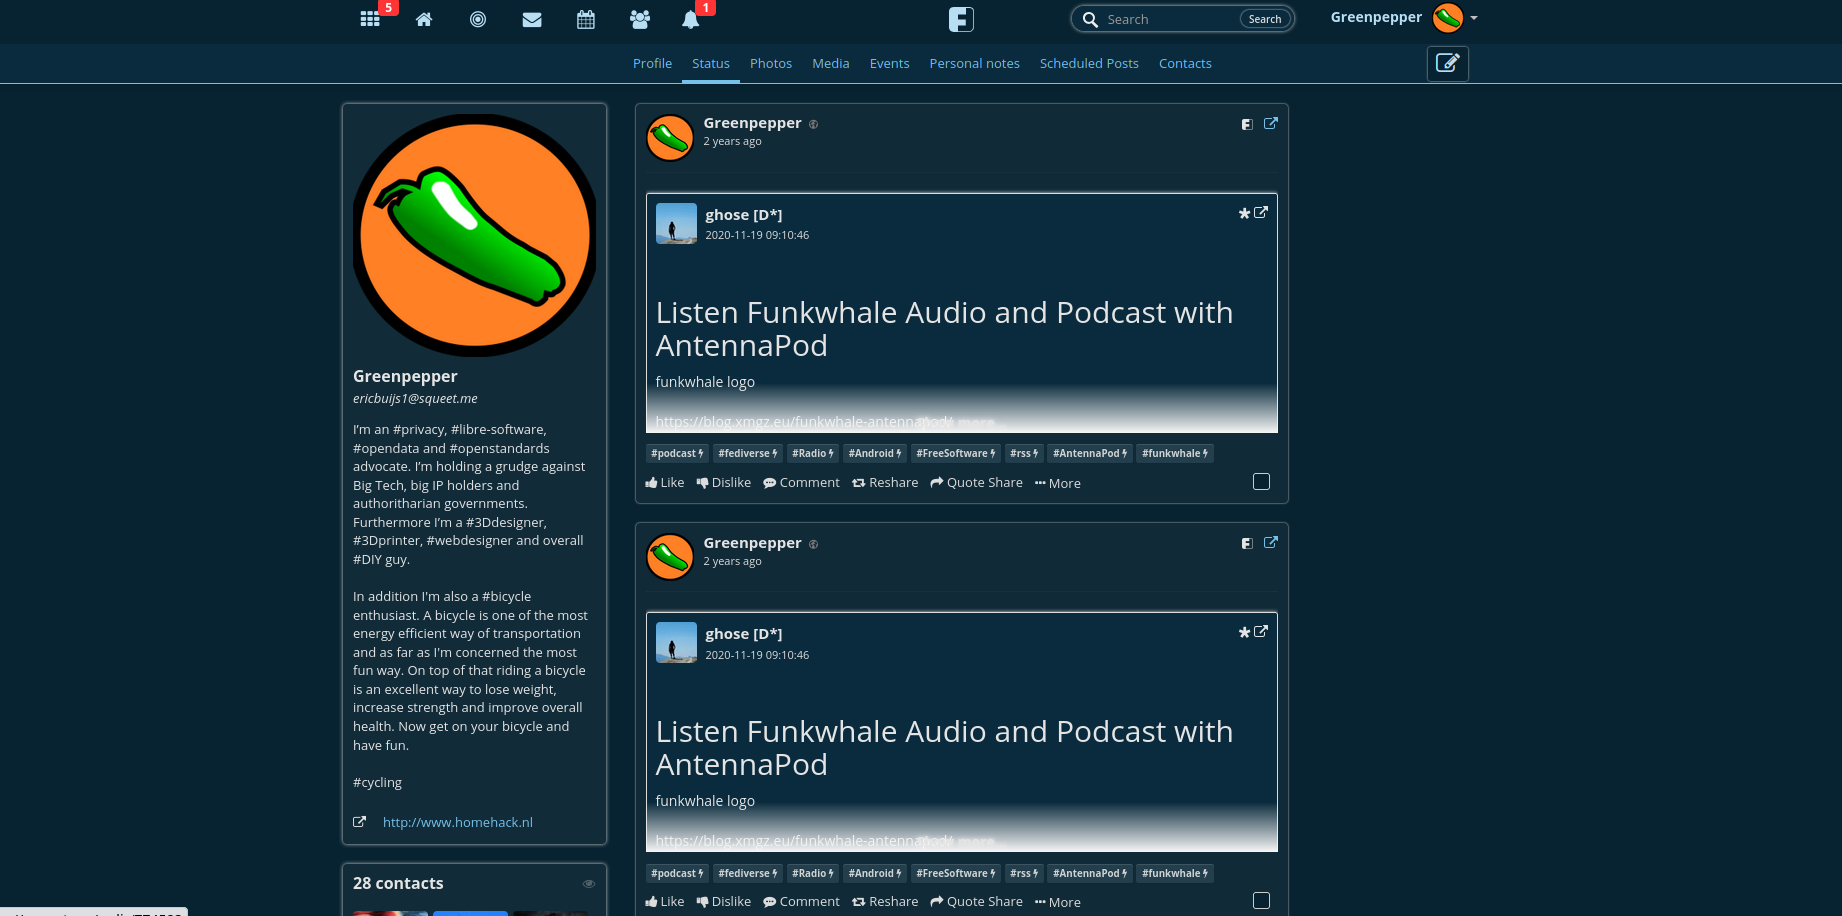Click #fediverse tag on first post
The image size is (1842, 916).
(748, 454)
